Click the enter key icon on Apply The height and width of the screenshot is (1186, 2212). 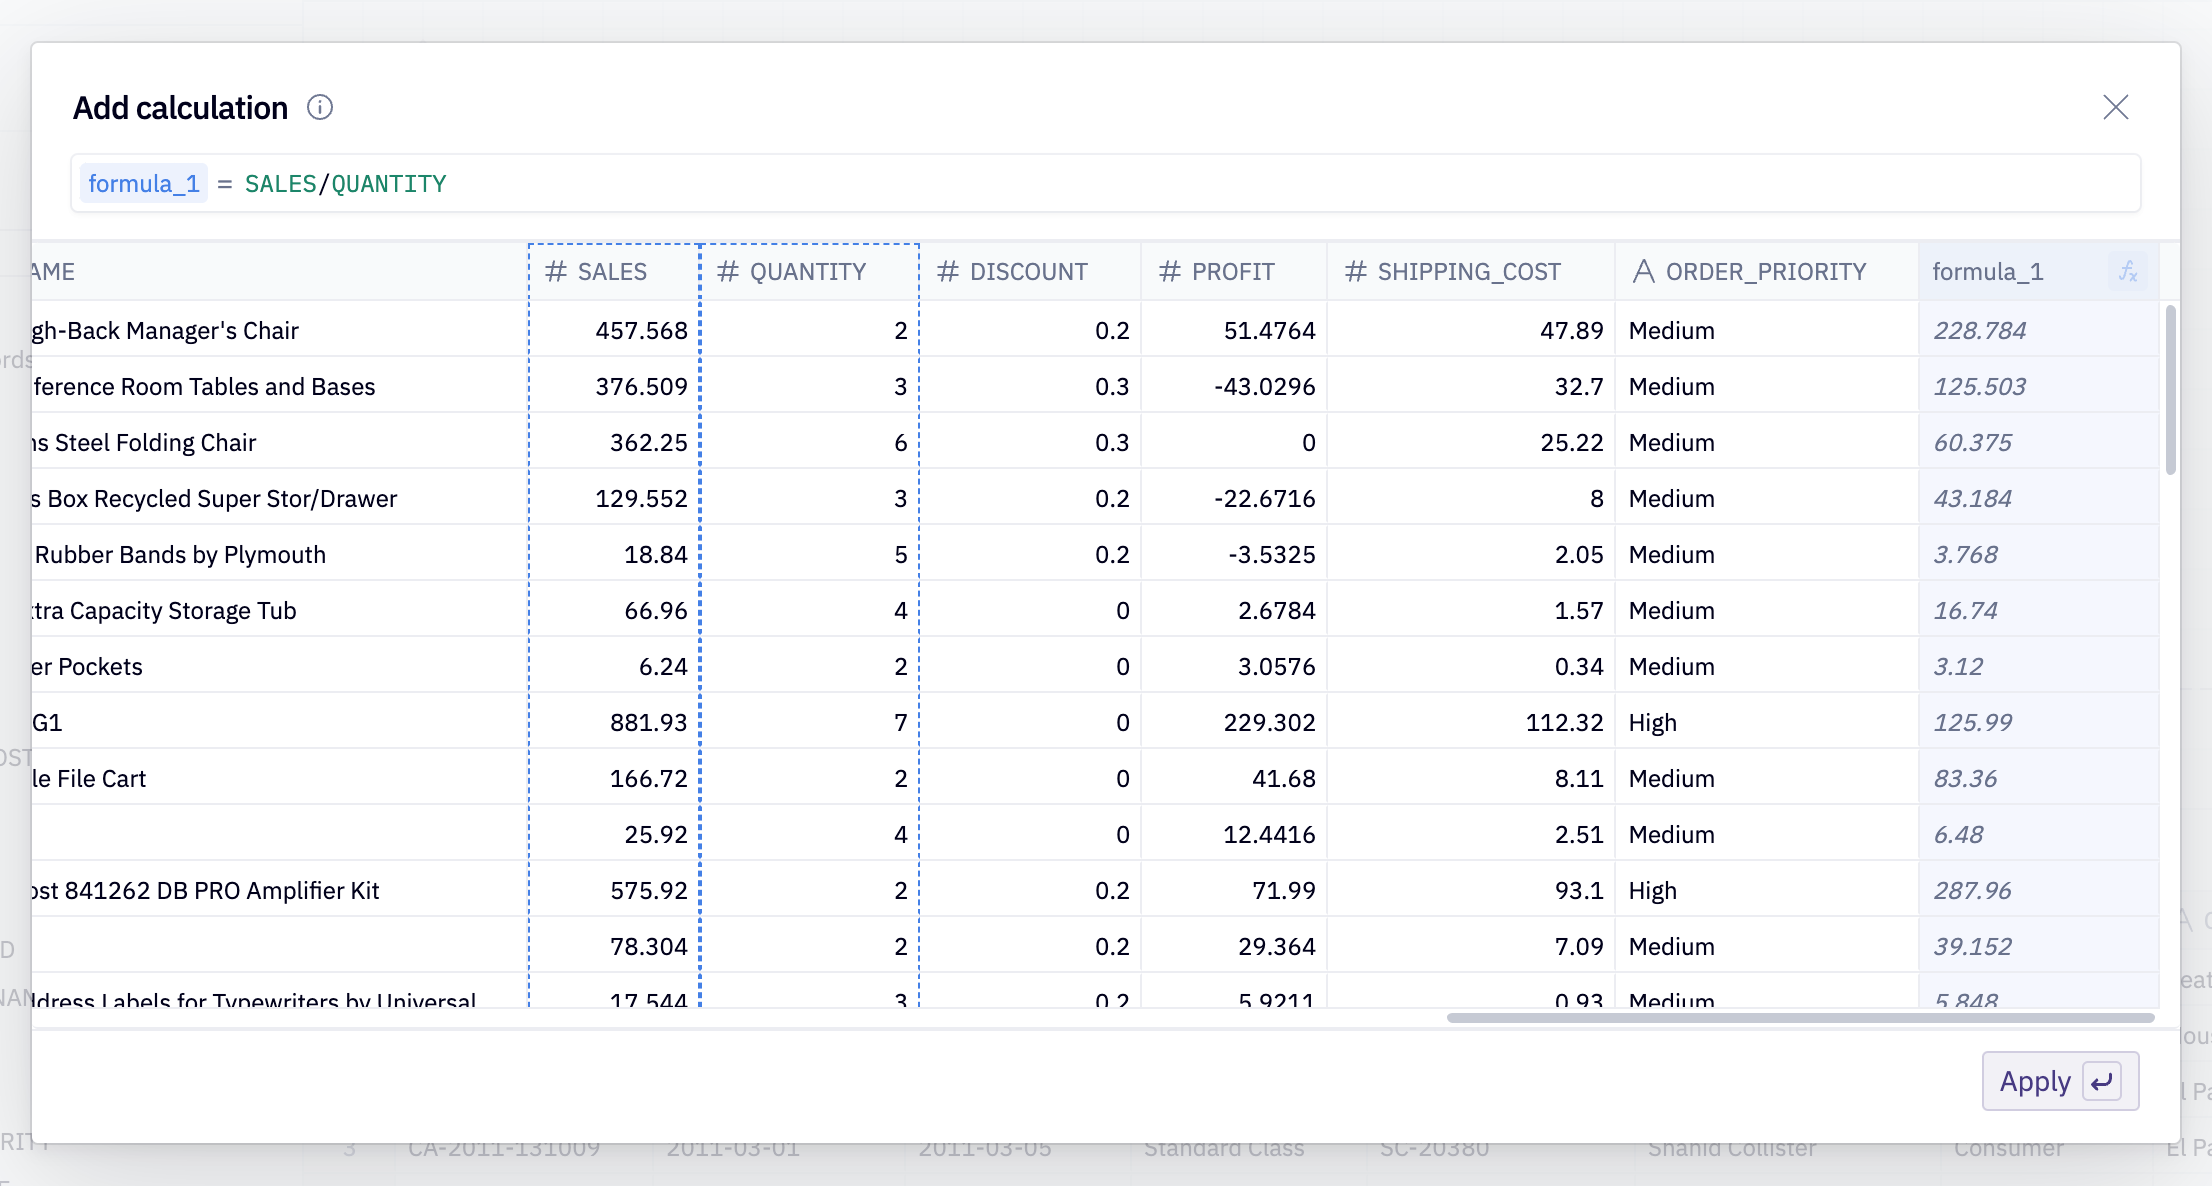click(x=2102, y=1081)
